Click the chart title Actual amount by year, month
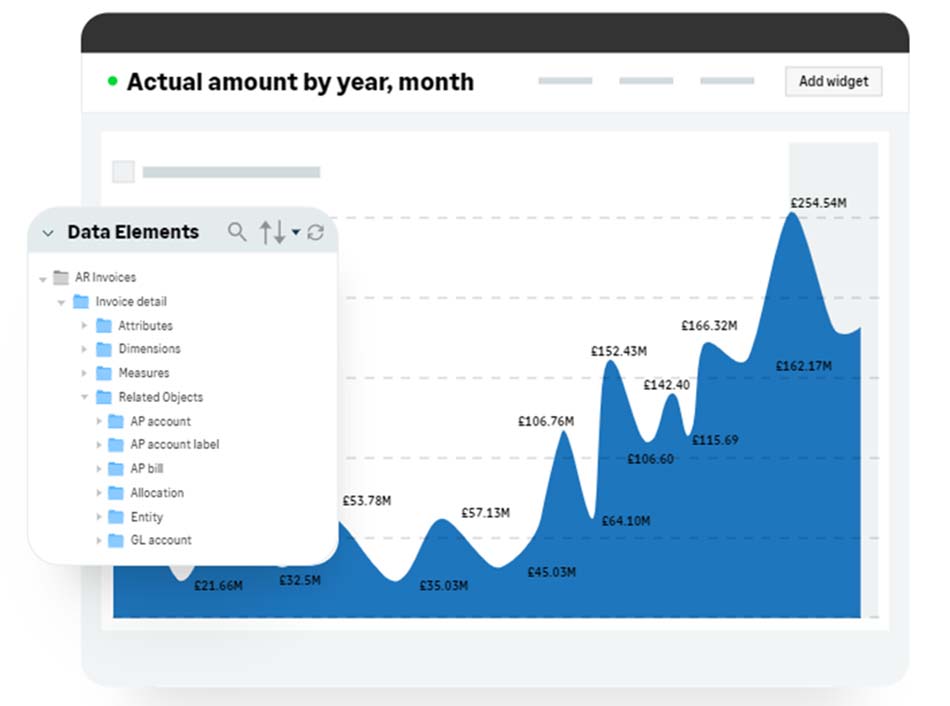This screenshot has height=706, width=950. point(300,82)
